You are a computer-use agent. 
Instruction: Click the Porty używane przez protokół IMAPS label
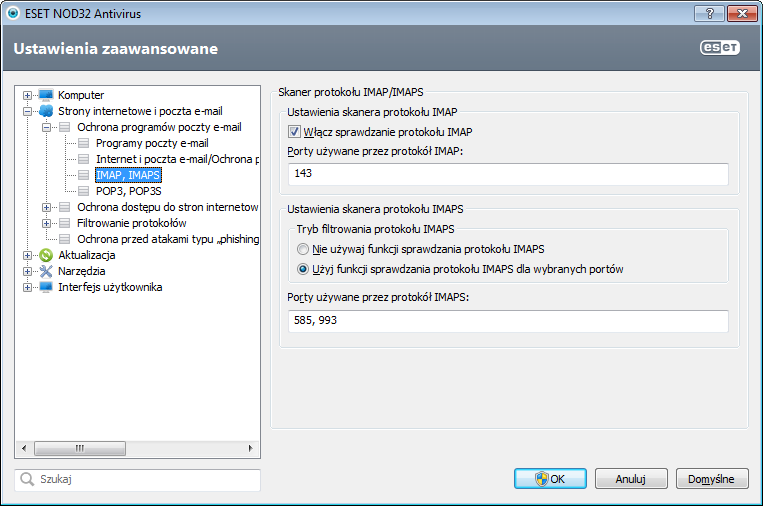pyautogui.click(x=378, y=297)
